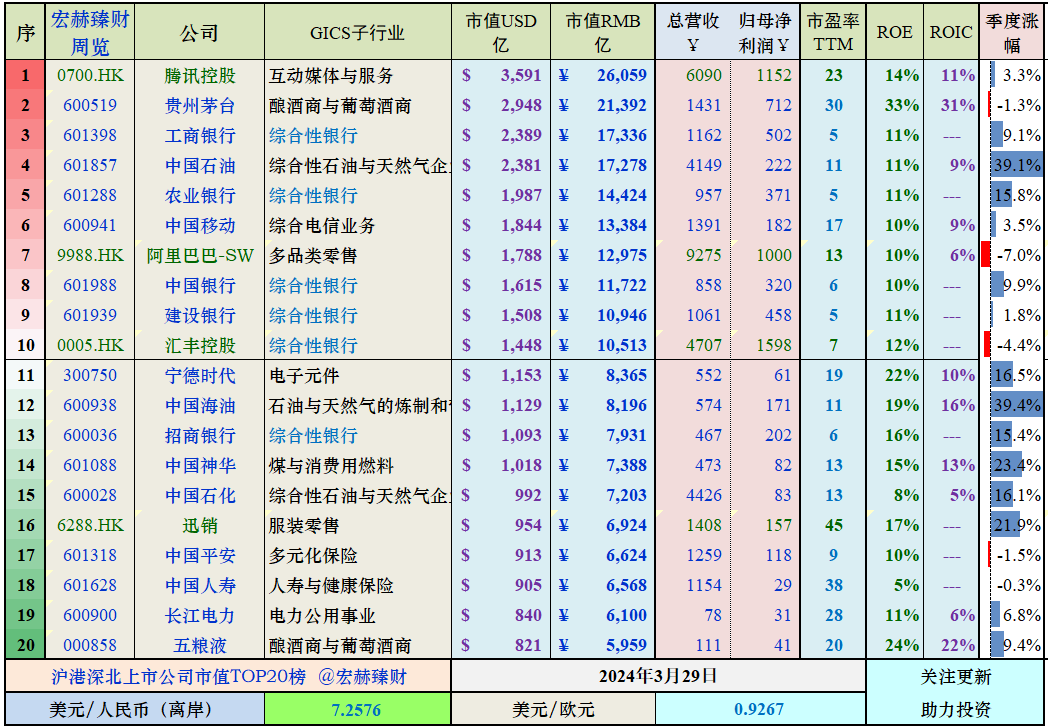Click company name 腾讯控股
The width and height of the screenshot is (1048, 728).
(200, 76)
